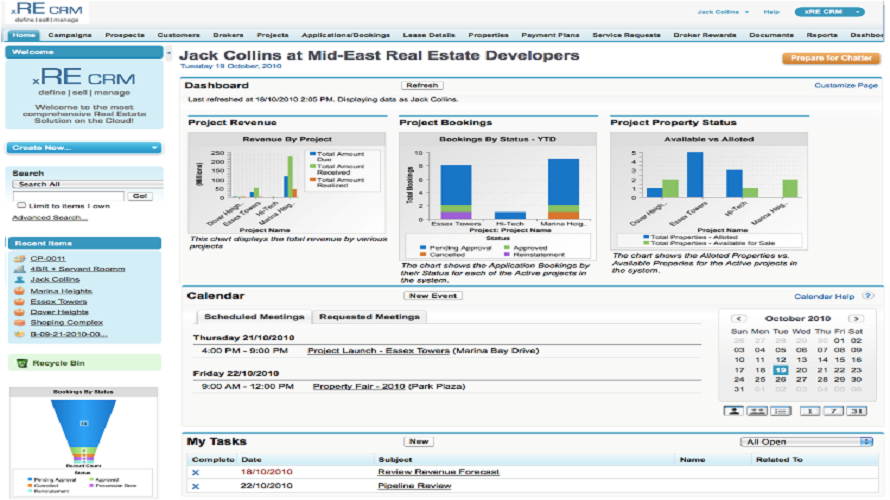Collapse the sidebar with the handle
The image size is (890, 500).
click(x=169, y=52)
